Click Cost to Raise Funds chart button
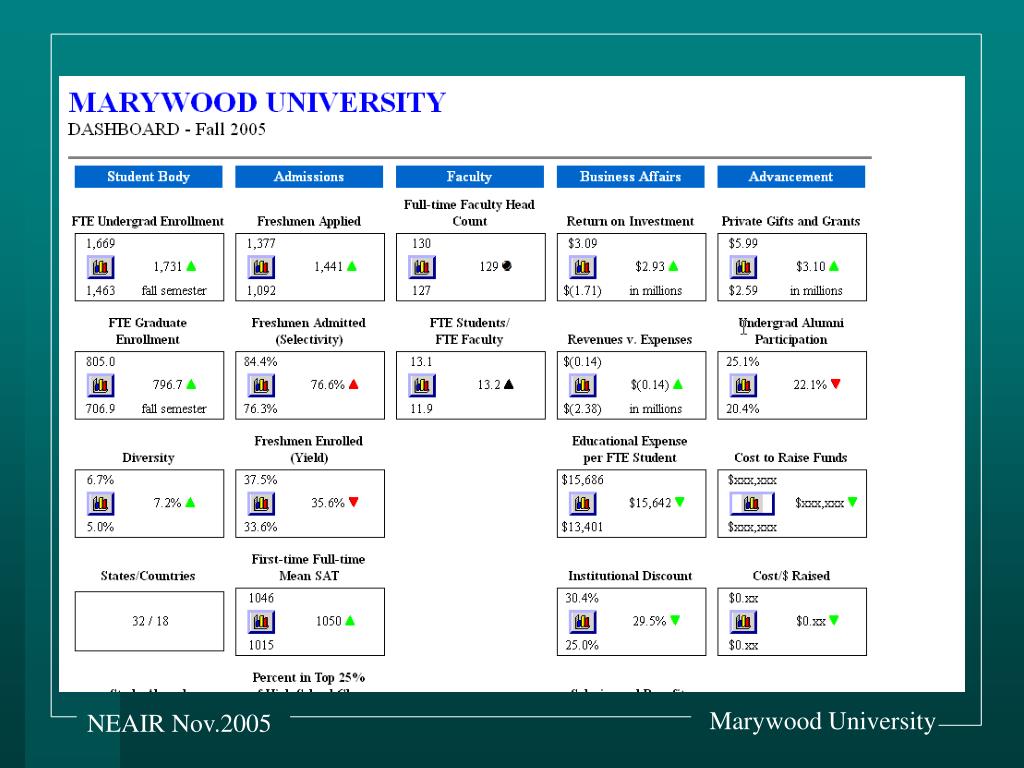This screenshot has height=768, width=1024. tap(752, 503)
